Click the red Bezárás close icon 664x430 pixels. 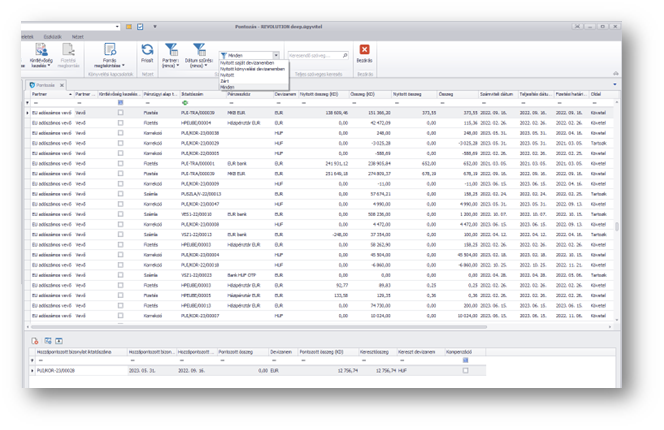364,50
